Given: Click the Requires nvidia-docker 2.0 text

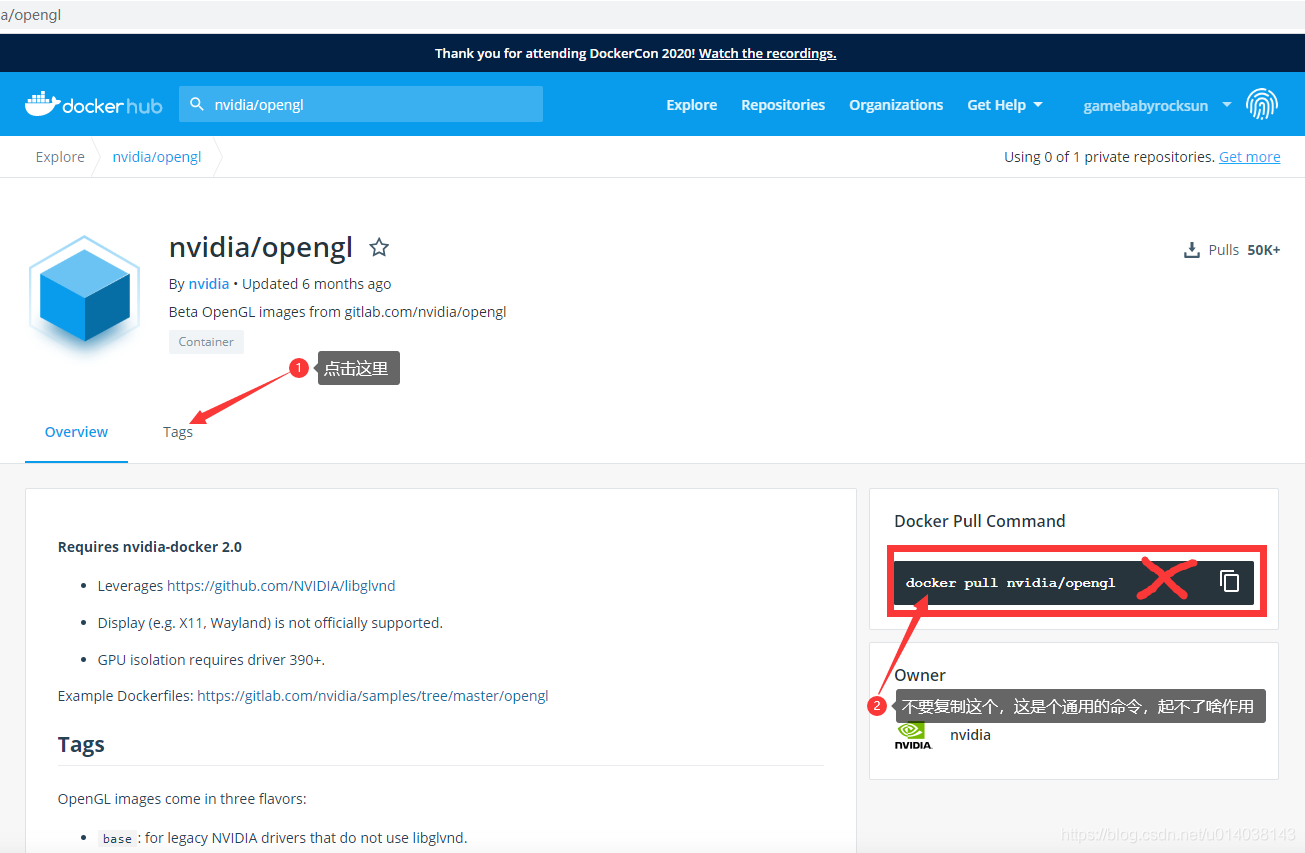Looking at the screenshot, I should [x=150, y=547].
